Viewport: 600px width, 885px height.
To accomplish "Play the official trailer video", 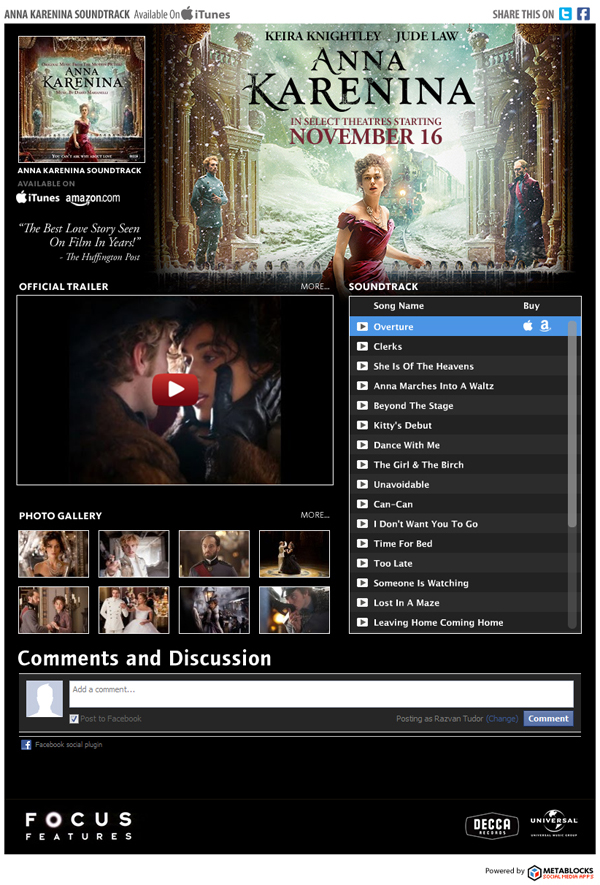I will click(175, 389).
